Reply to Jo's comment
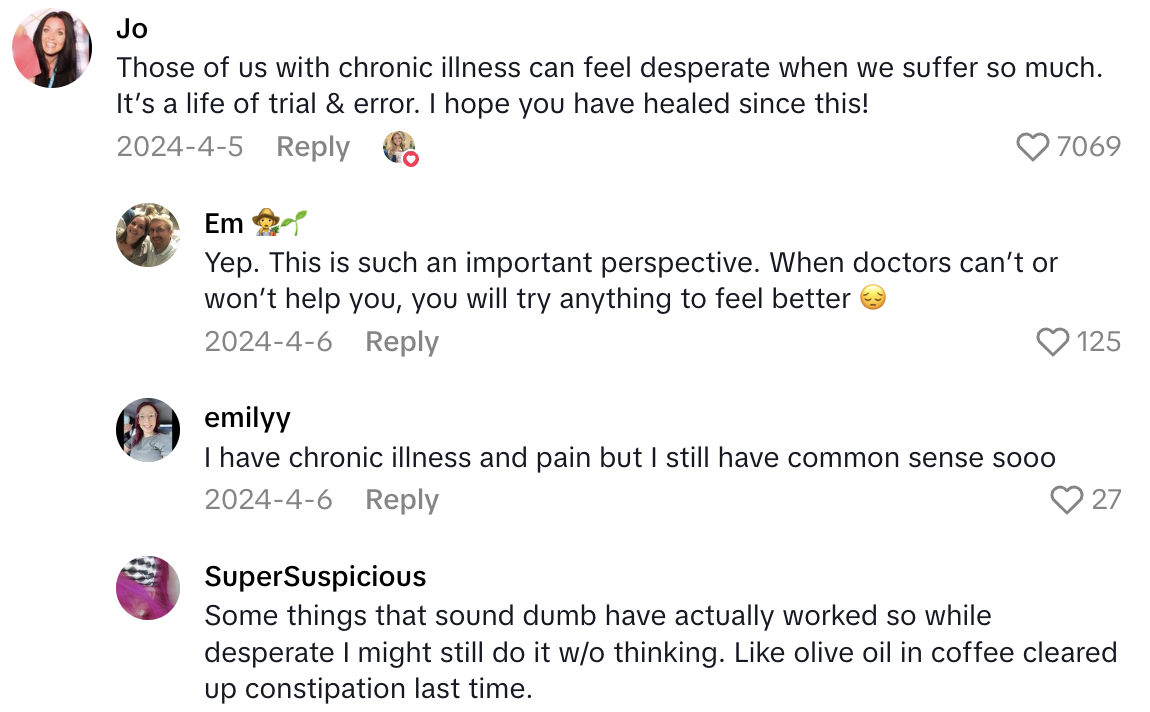The width and height of the screenshot is (1150, 712). [312, 146]
